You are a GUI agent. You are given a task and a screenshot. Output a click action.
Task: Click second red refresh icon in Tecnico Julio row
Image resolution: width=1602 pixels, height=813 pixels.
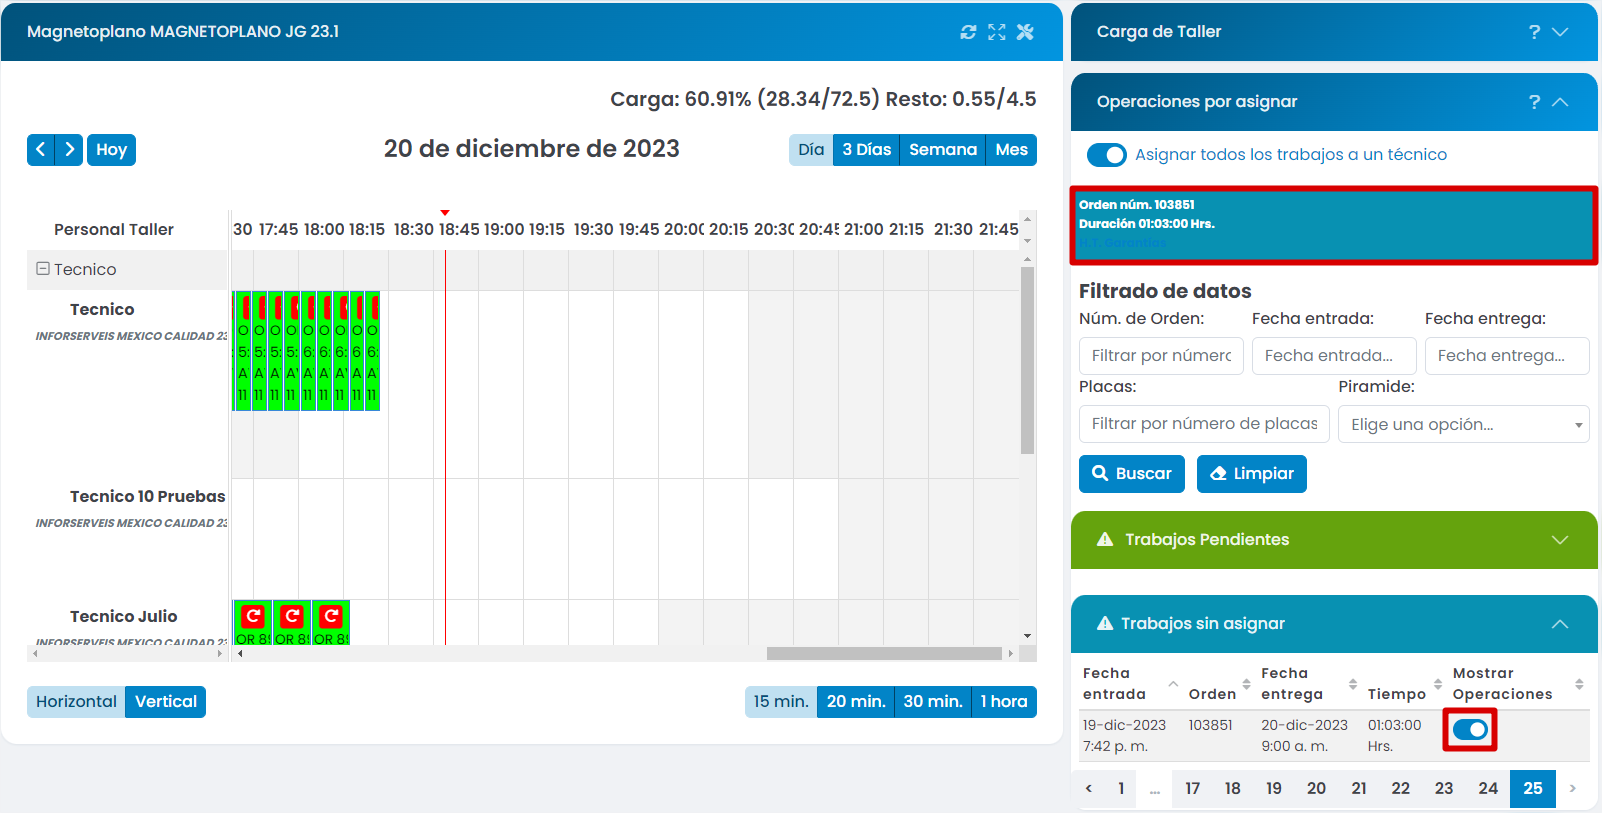292,616
